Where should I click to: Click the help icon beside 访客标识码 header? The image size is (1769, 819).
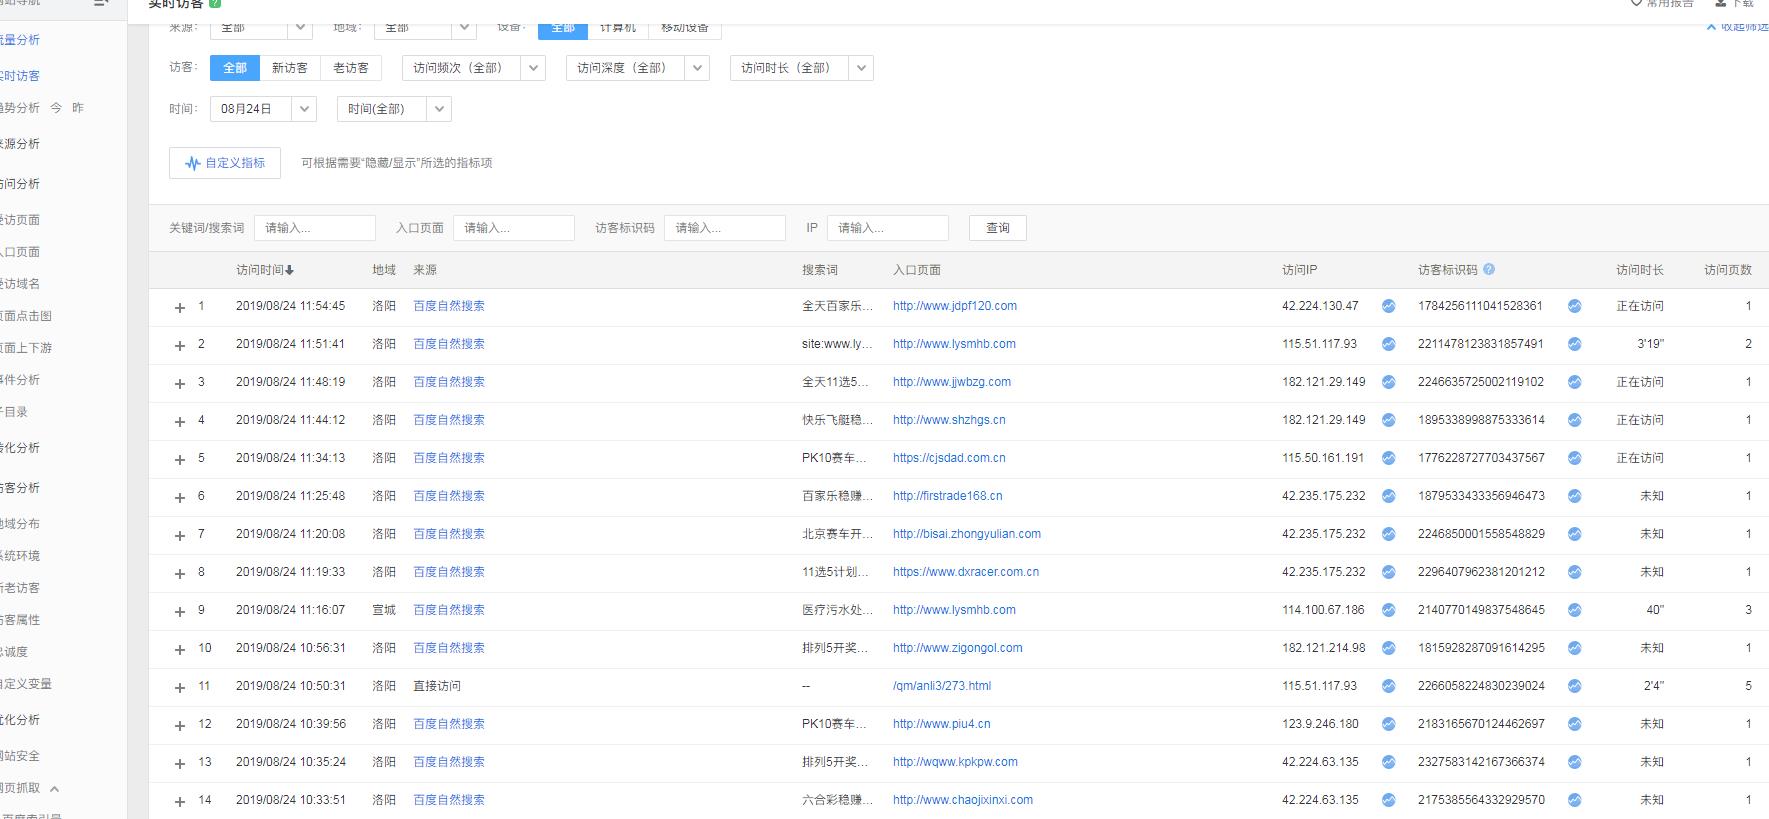coord(1489,269)
